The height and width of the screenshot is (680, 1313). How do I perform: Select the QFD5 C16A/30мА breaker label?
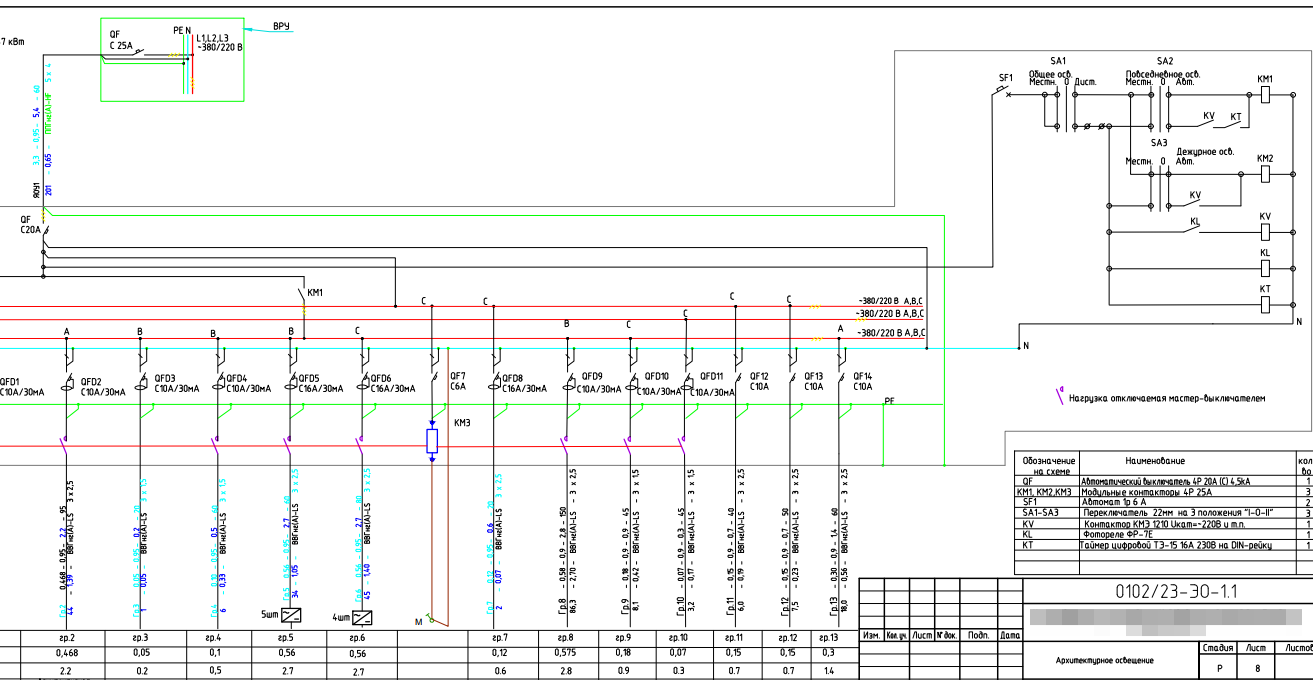pos(320,383)
